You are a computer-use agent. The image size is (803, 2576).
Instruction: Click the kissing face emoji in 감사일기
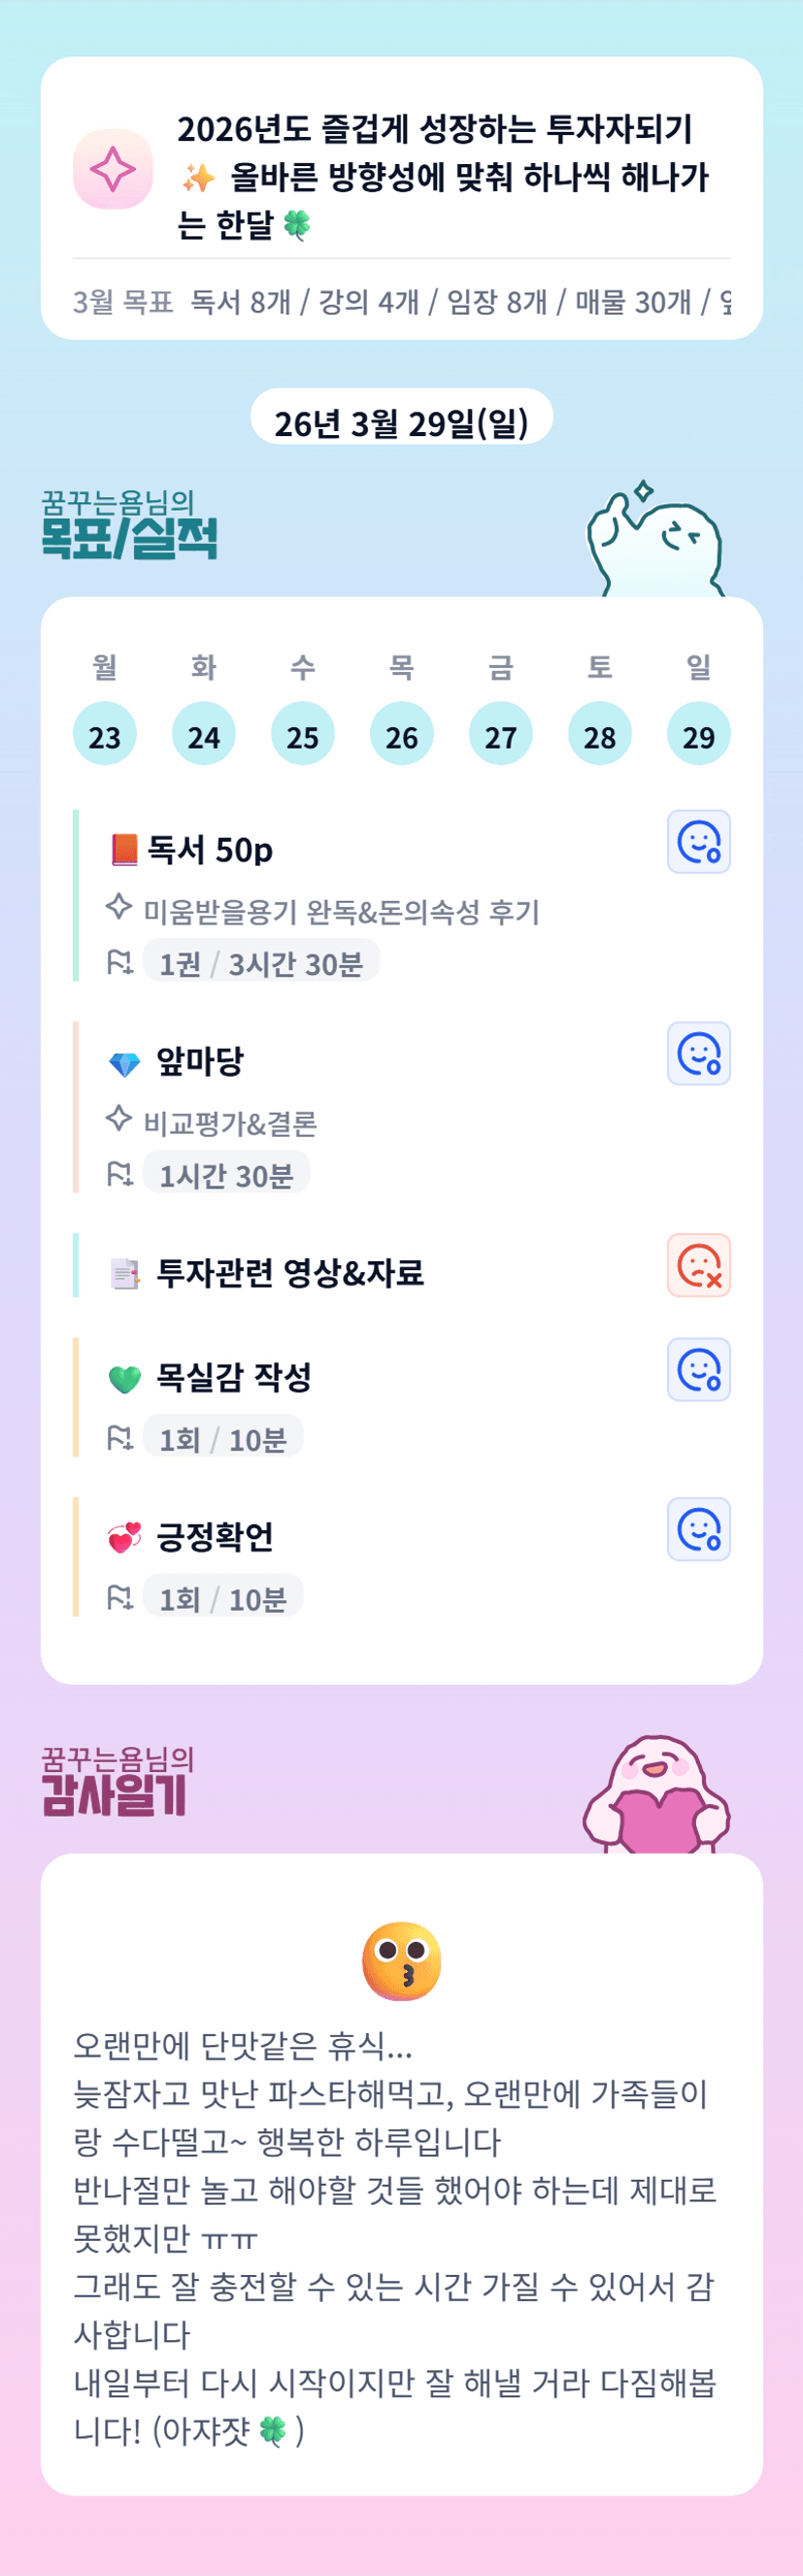click(x=401, y=1960)
